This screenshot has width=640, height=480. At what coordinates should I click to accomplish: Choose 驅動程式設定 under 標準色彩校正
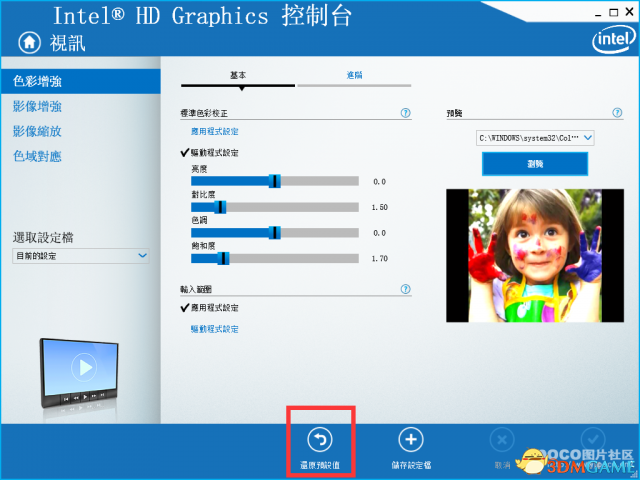[x=215, y=153]
